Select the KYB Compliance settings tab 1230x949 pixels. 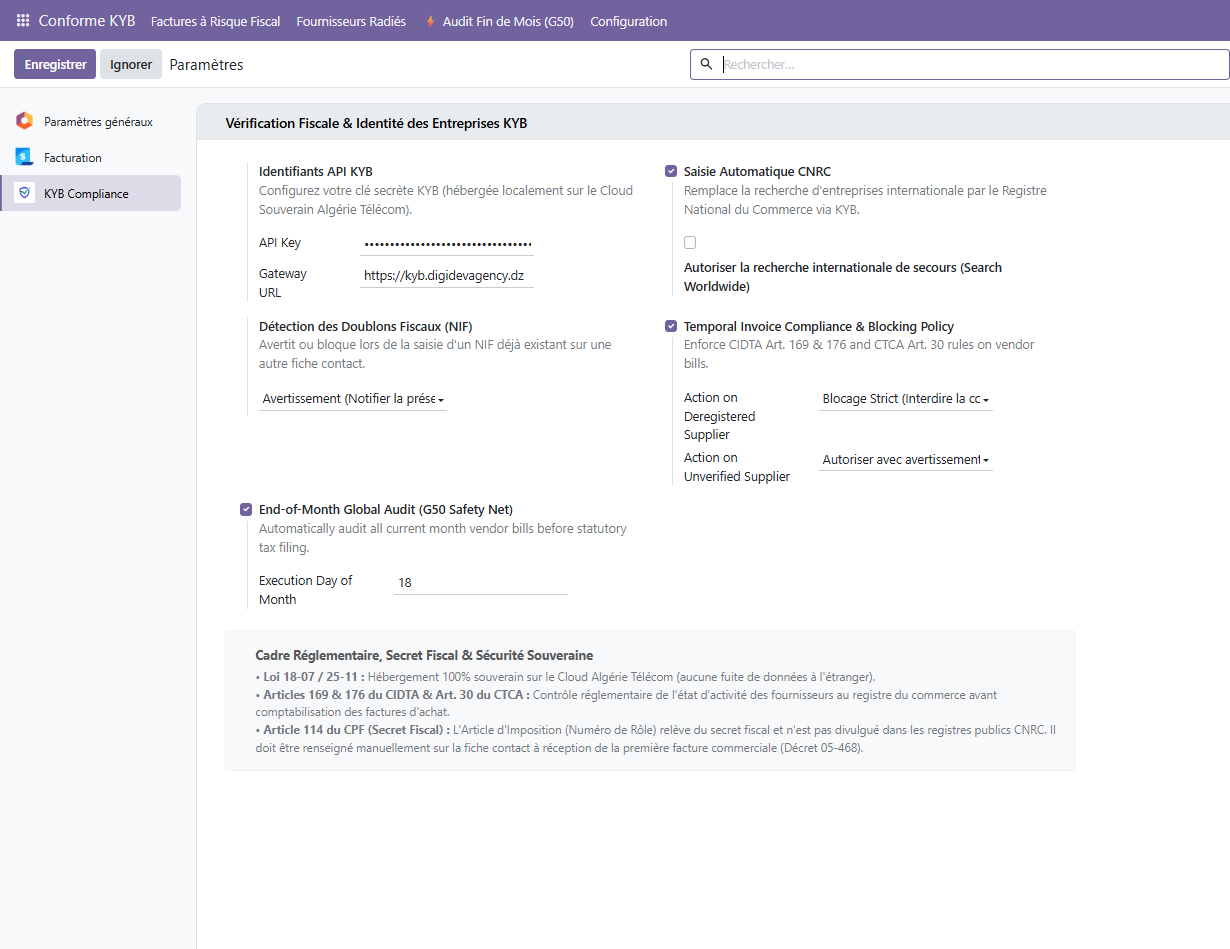pos(90,193)
